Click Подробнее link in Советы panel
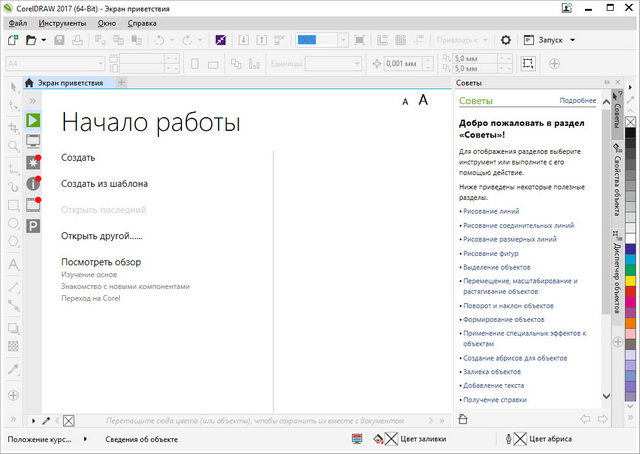Screen dimensions: 640x454 pos(577,101)
